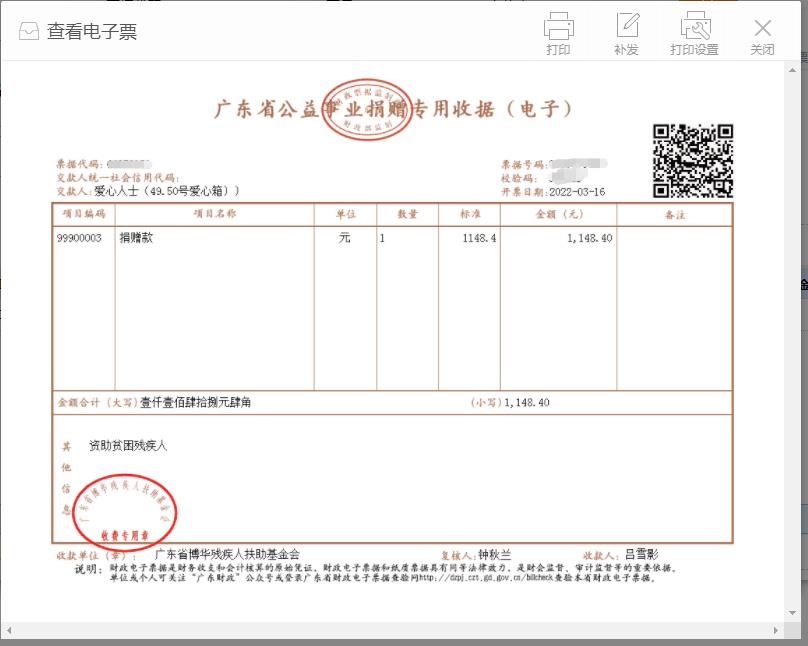
Task: Click the horizontal scrollbar right arrow
Action: (x=774, y=630)
